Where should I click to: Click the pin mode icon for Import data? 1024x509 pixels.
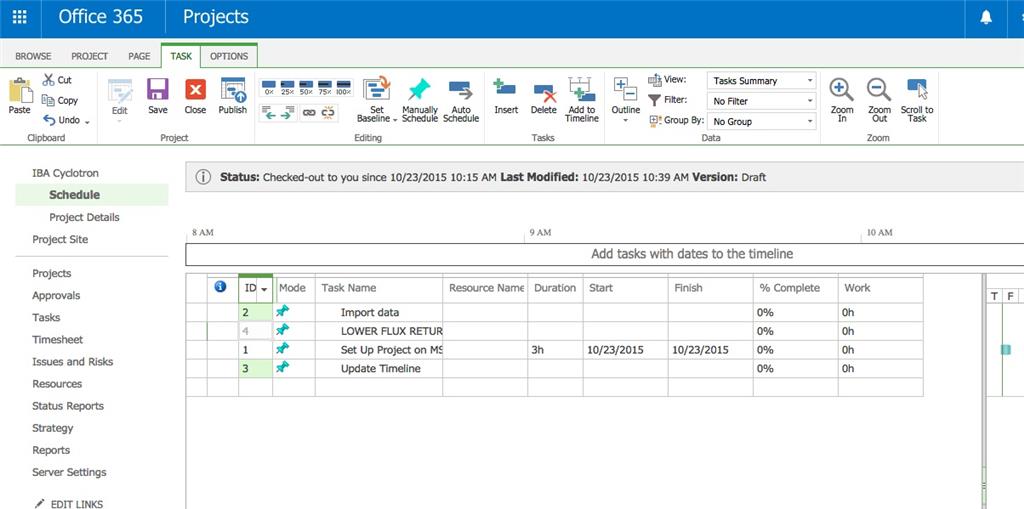(x=282, y=312)
